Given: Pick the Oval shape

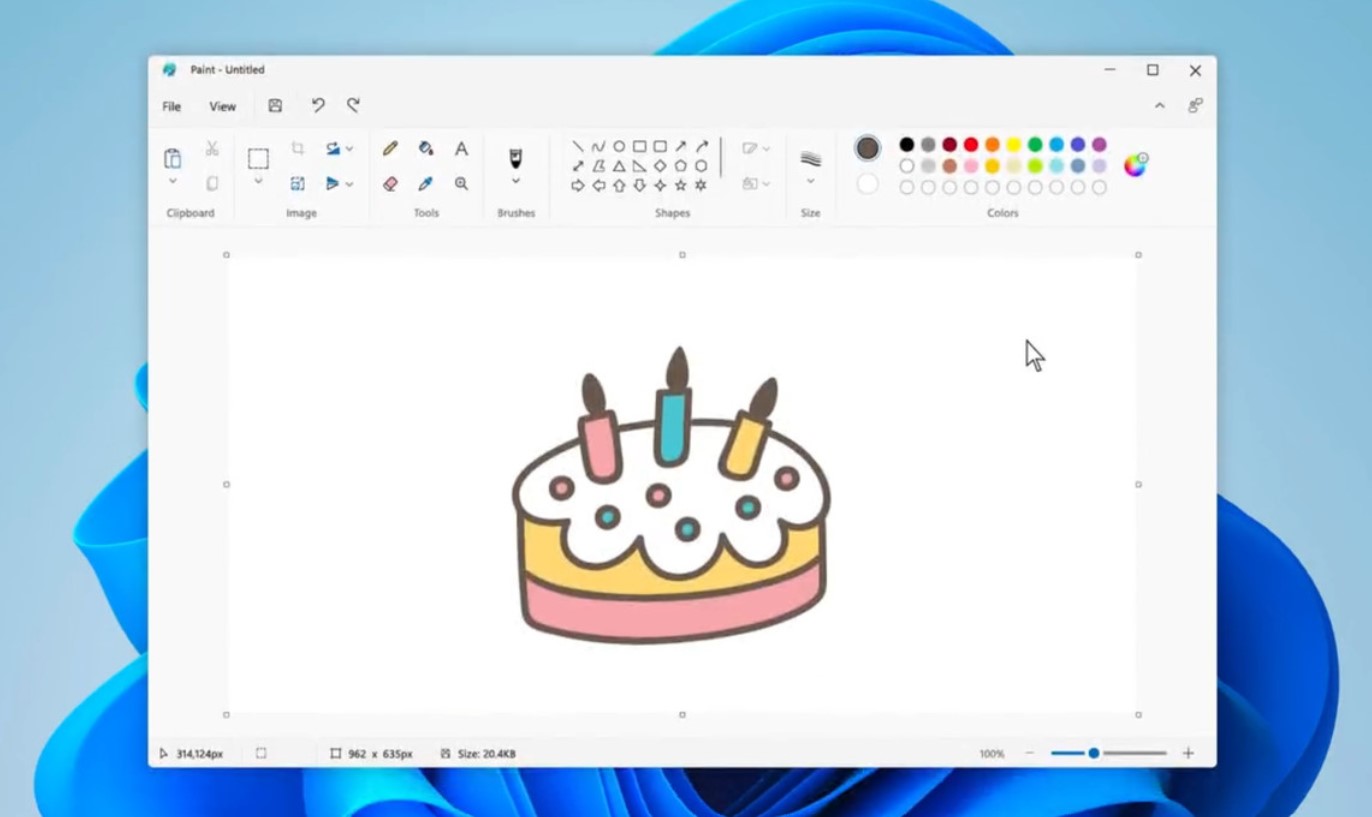Looking at the screenshot, I should click(619, 147).
